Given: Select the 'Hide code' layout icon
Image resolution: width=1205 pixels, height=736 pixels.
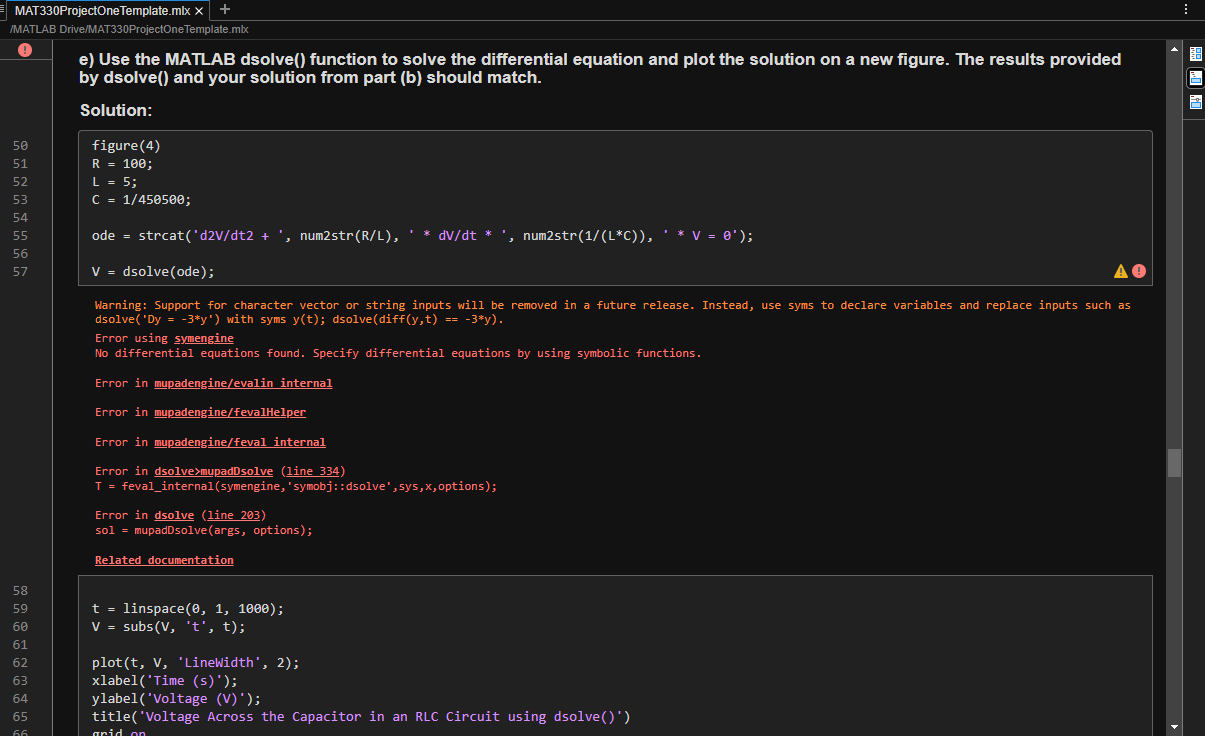Looking at the screenshot, I should 1195,100.
